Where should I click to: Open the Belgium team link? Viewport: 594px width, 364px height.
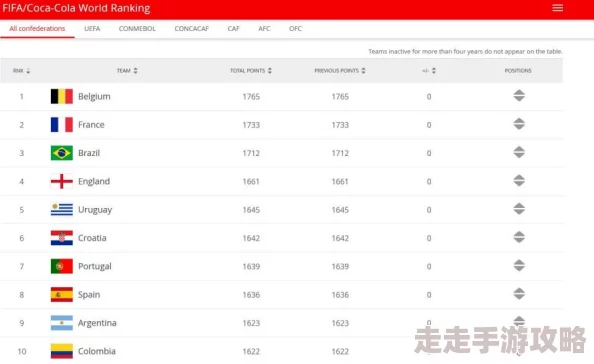(x=94, y=97)
